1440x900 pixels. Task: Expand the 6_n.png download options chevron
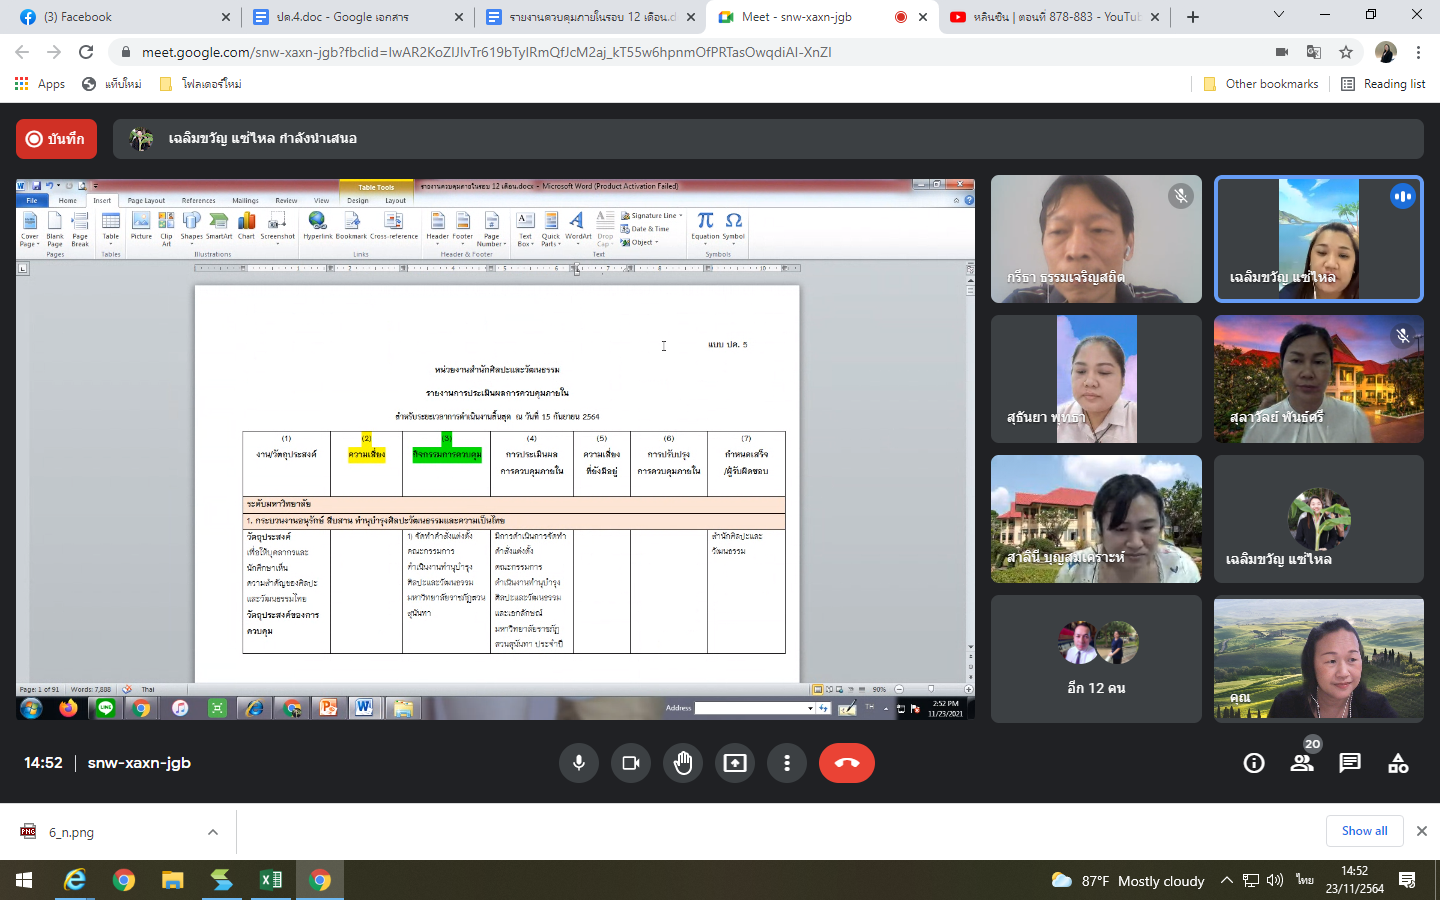click(x=213, y=832)
